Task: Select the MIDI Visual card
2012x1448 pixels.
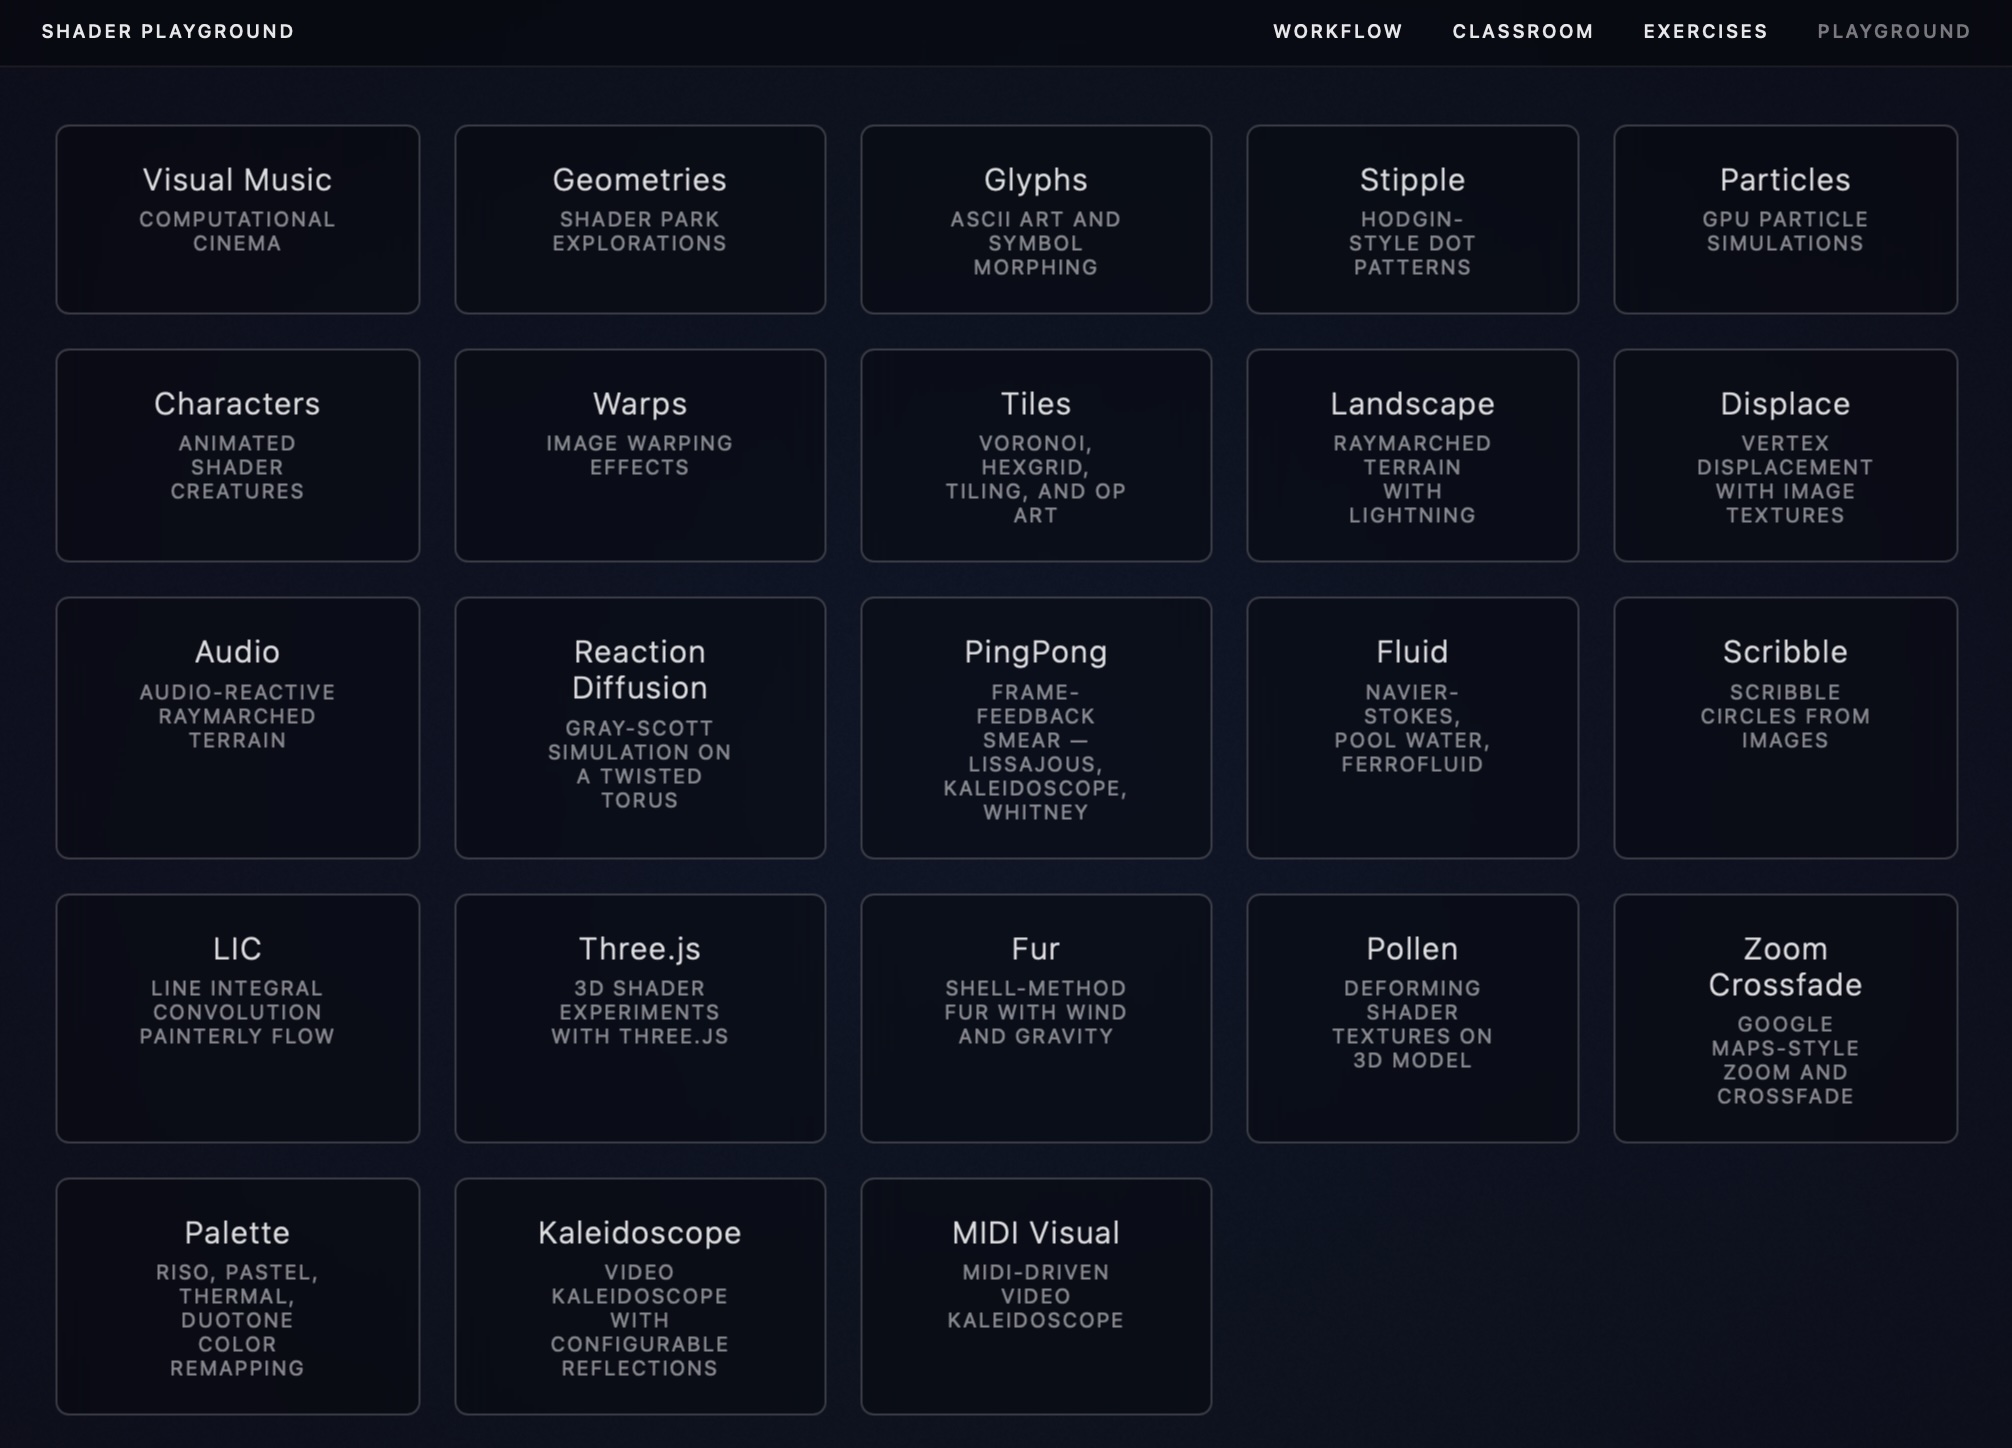Action: [x=1035, y=1295]
